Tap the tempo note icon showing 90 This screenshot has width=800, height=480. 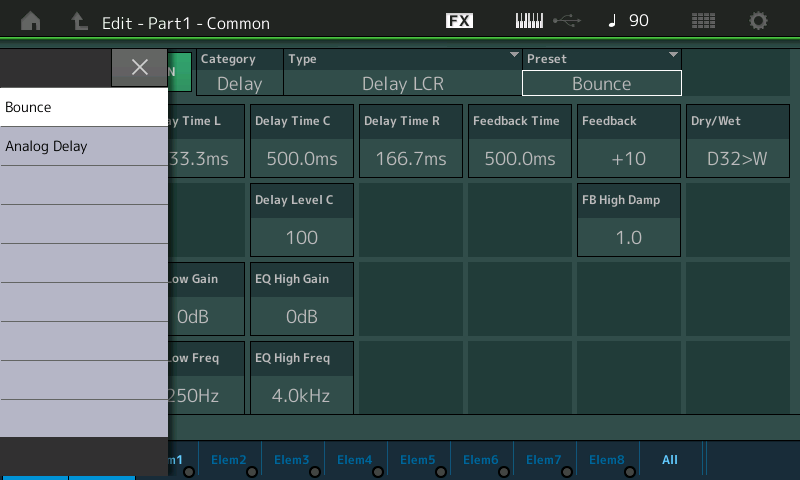pyautogui.click(x=627, y=21)
